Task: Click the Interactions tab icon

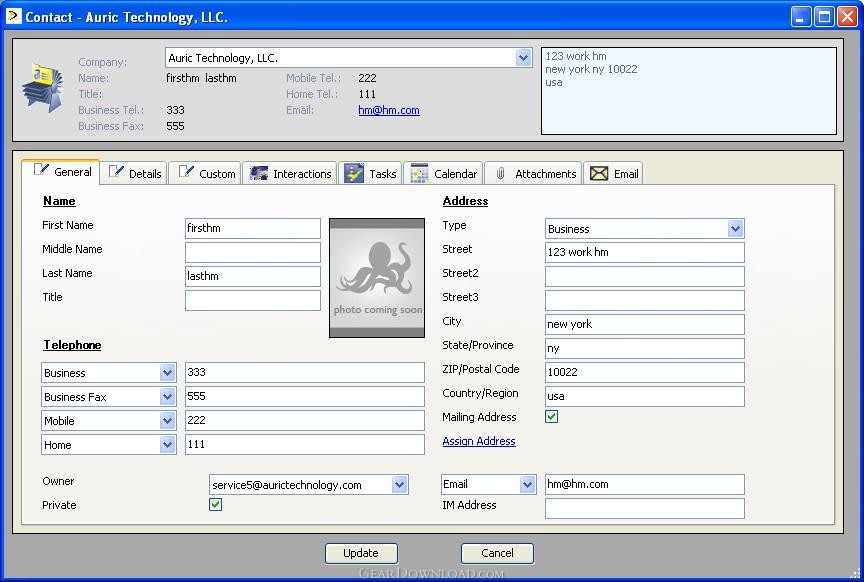Action: 258,173
